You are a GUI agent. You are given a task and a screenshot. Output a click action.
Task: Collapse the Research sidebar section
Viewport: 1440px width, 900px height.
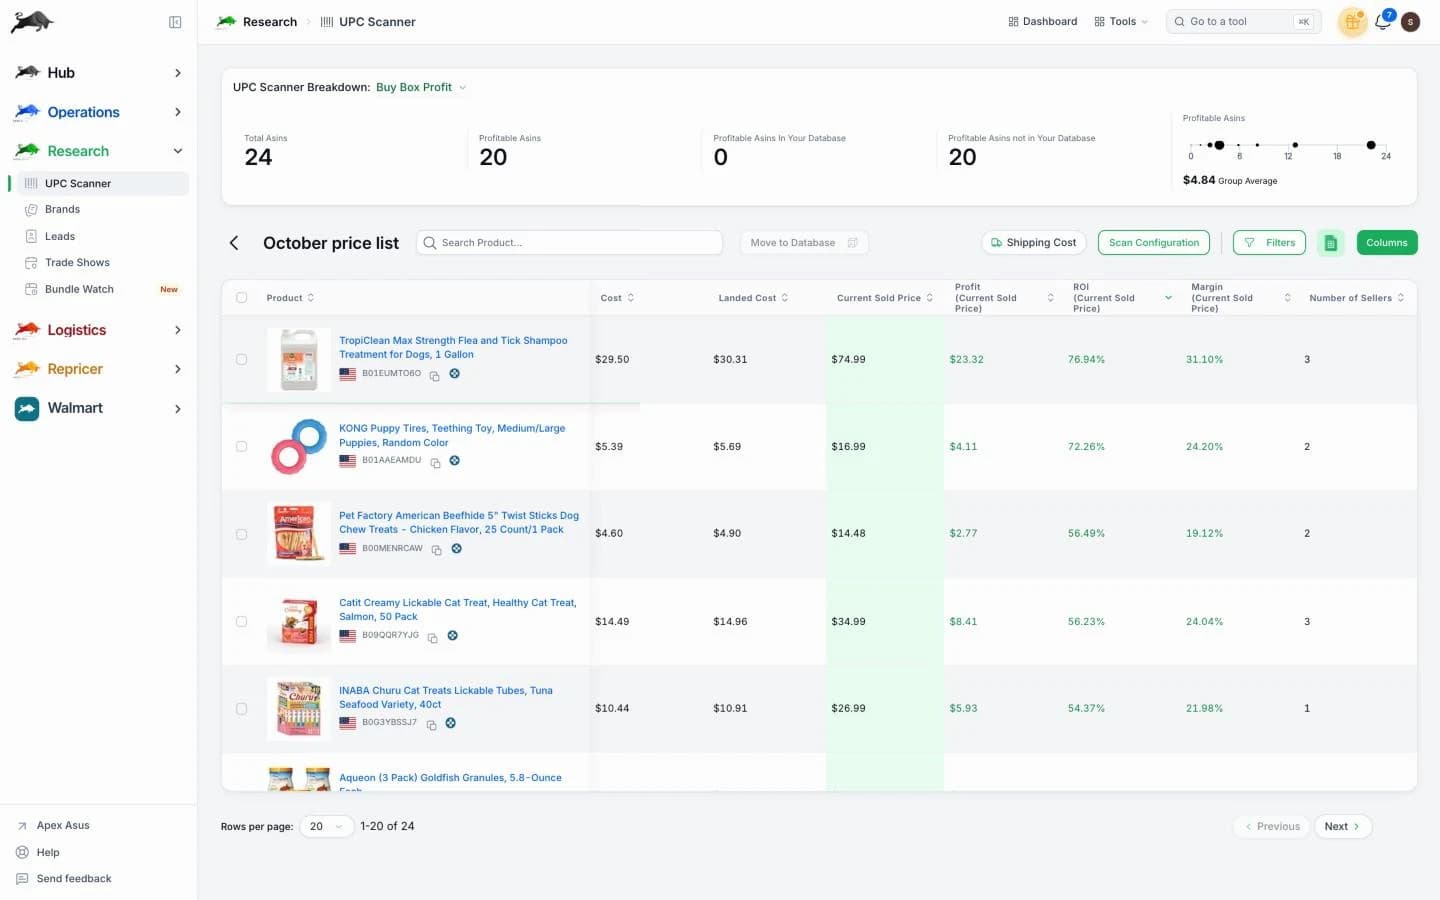pos(98,151)
